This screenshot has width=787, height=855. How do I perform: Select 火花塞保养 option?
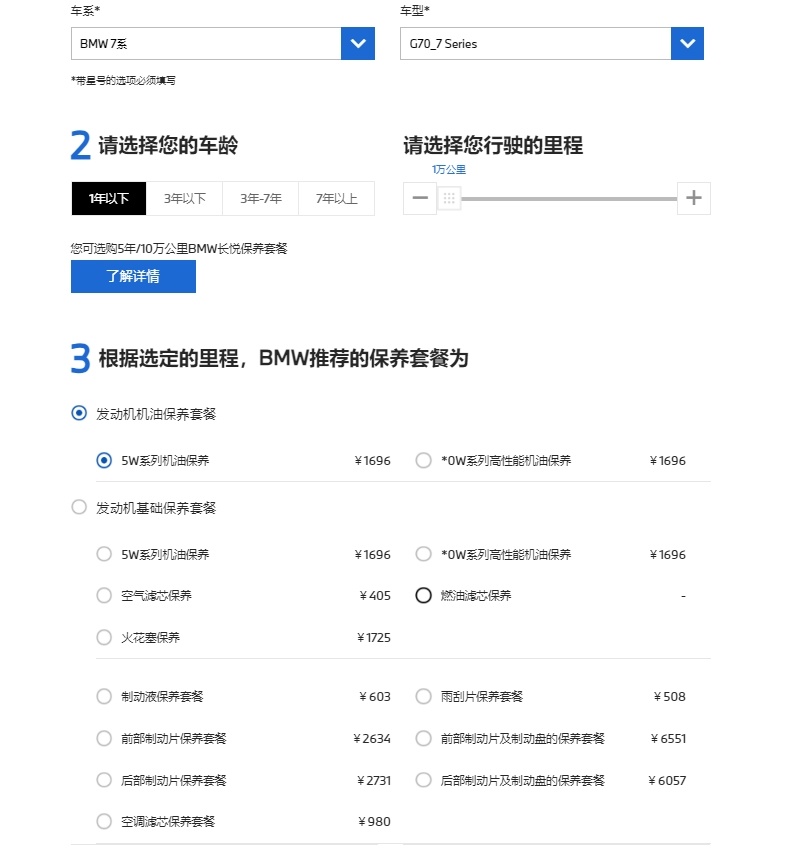(104, 637)
